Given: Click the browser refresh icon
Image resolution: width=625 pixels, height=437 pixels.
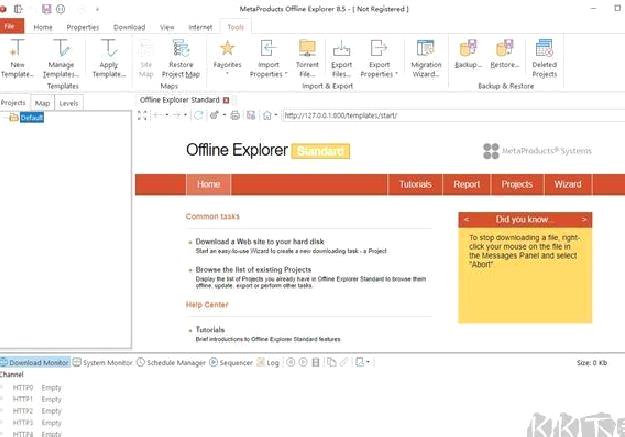Looking at the screenshot, I should (199, 116).
